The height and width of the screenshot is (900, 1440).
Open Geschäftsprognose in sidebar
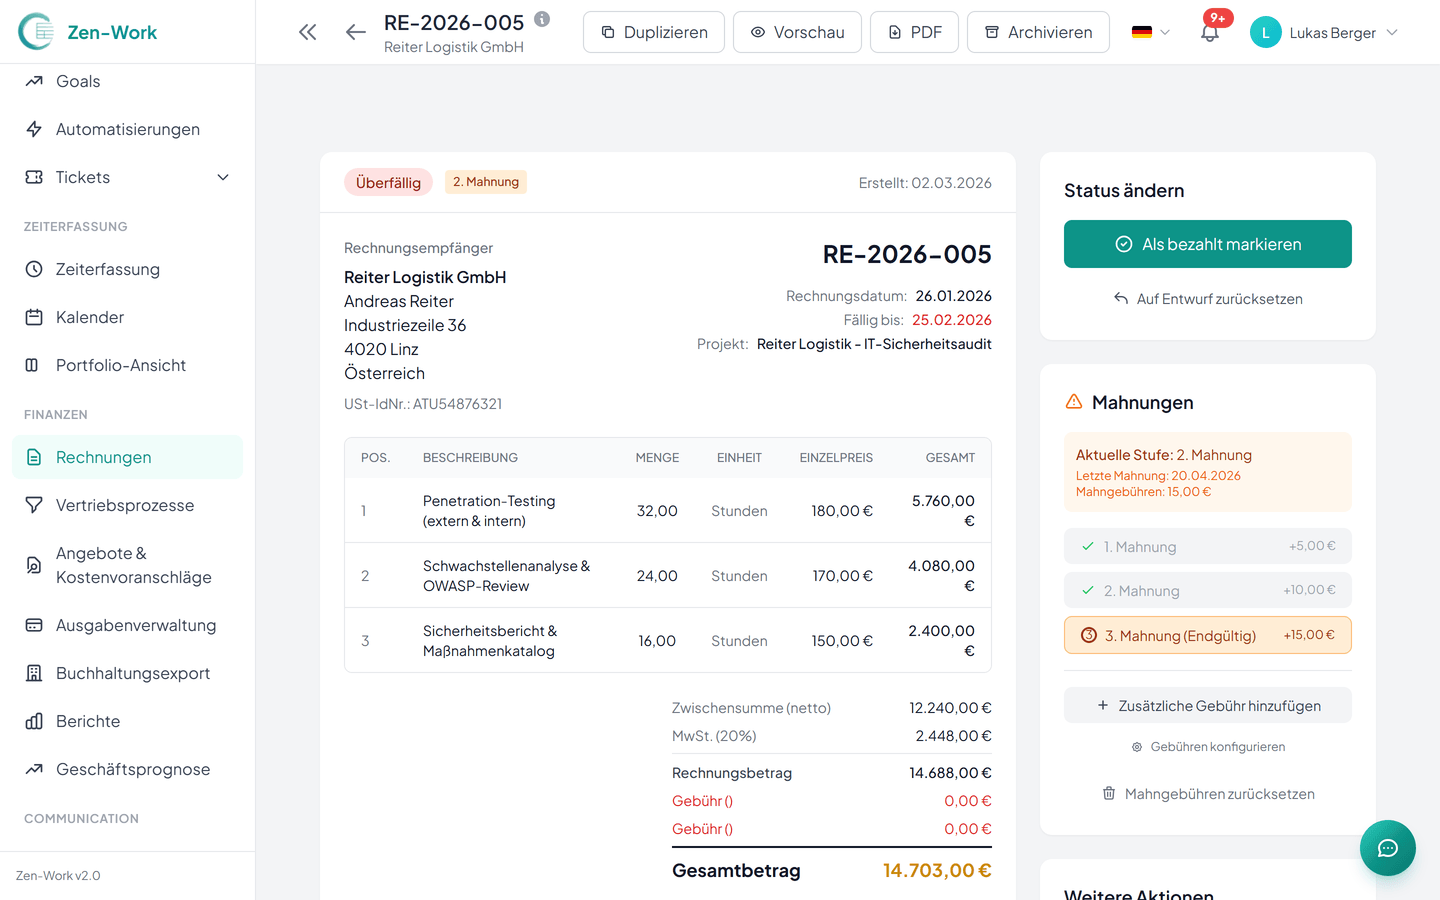pyautogui.click(x=127, y=769)
